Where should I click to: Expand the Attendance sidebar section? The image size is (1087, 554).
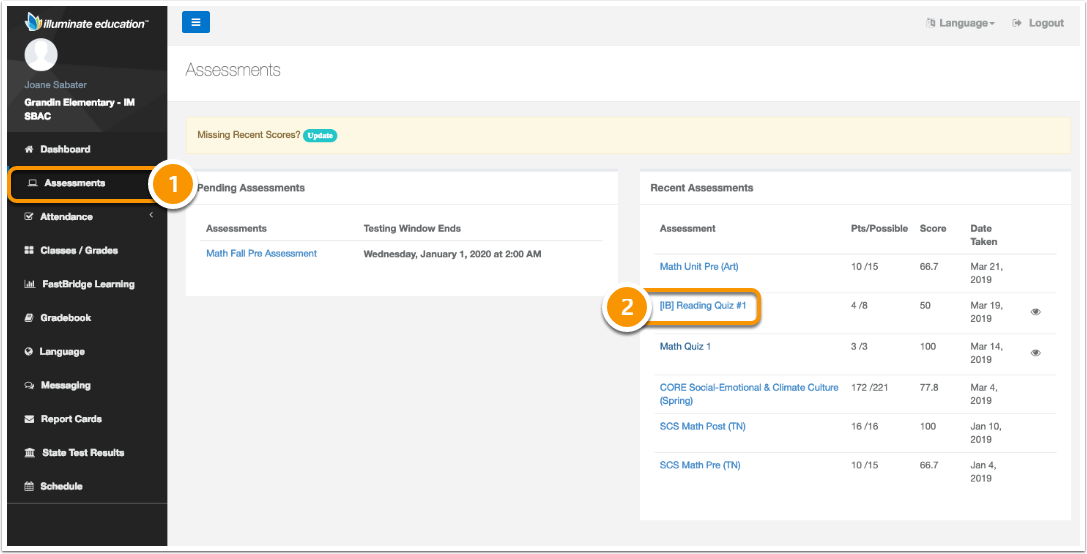66,217
